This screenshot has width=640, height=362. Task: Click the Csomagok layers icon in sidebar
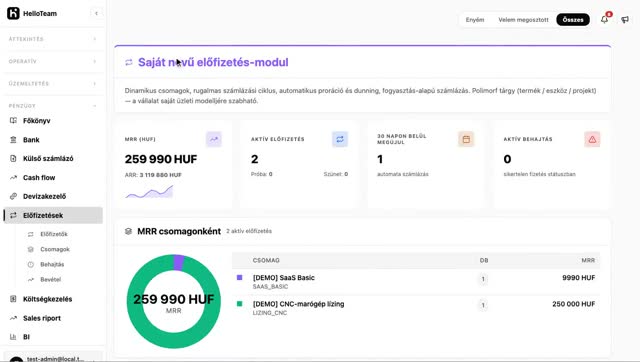pos(31,249)
